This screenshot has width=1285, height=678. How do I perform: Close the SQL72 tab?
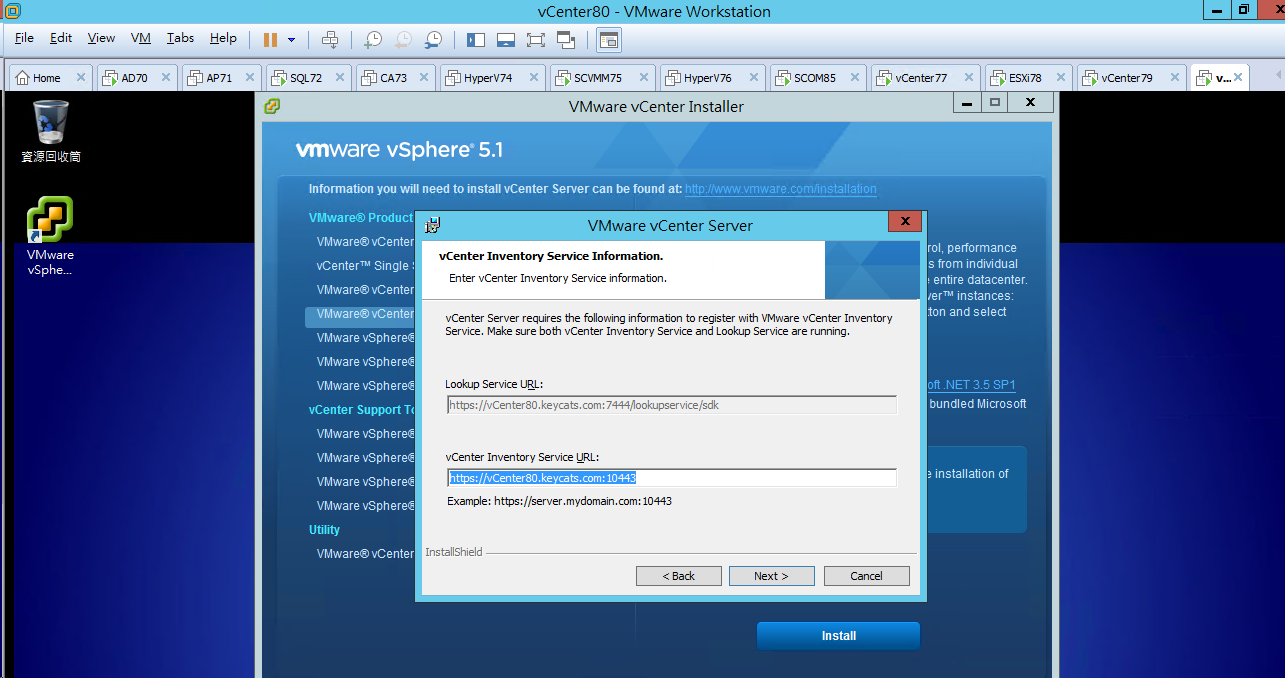(341, 77)
